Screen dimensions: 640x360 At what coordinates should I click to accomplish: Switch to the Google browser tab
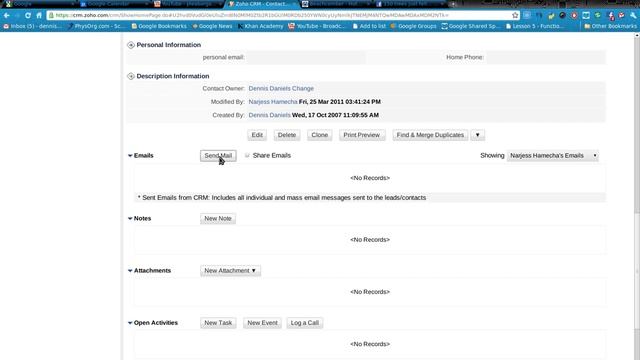tap(39, 4)
